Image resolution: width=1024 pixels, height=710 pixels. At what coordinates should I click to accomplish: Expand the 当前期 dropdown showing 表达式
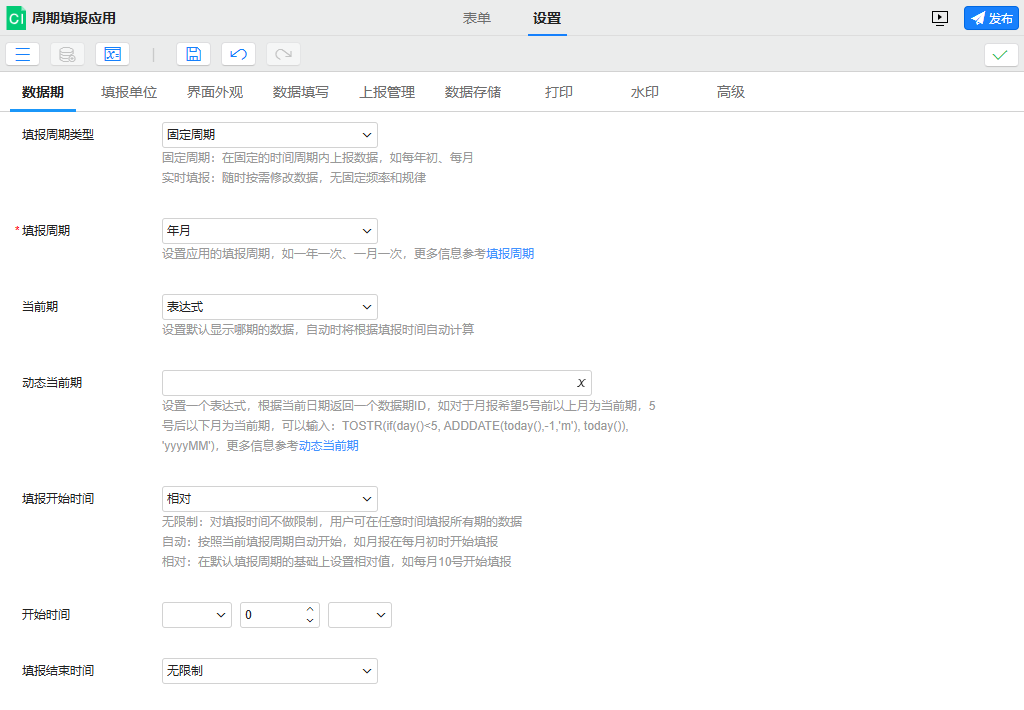[x=269, y=306]
